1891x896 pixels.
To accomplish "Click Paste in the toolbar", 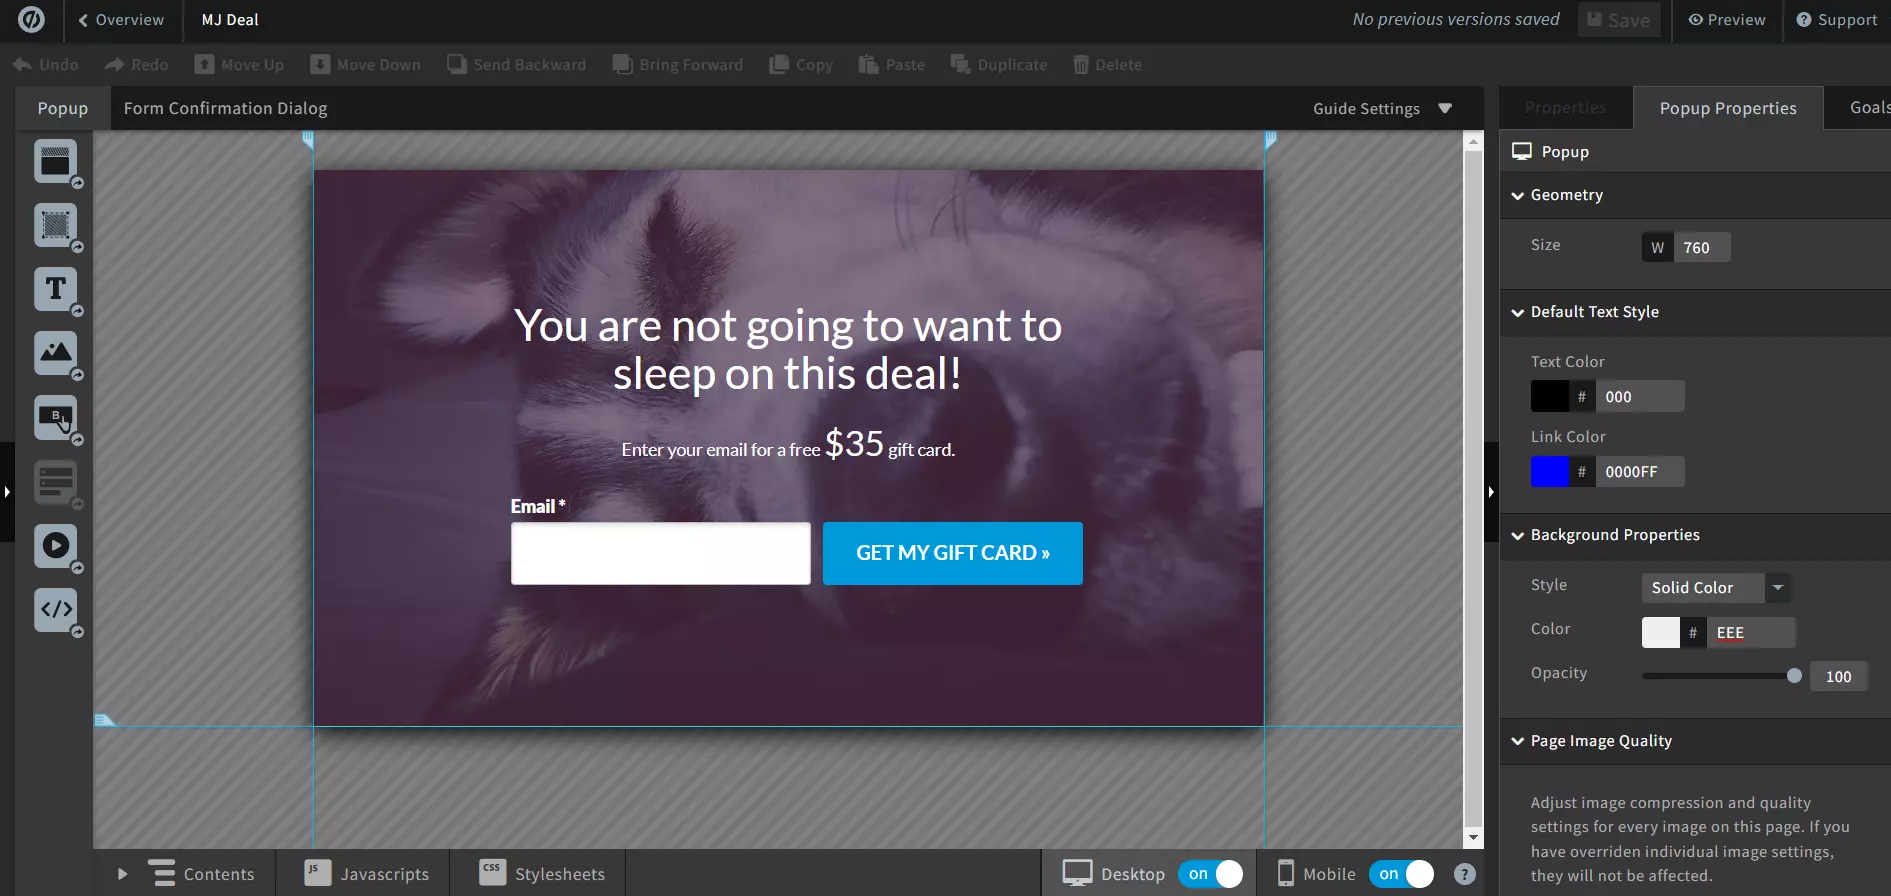I will coord(892,65).
